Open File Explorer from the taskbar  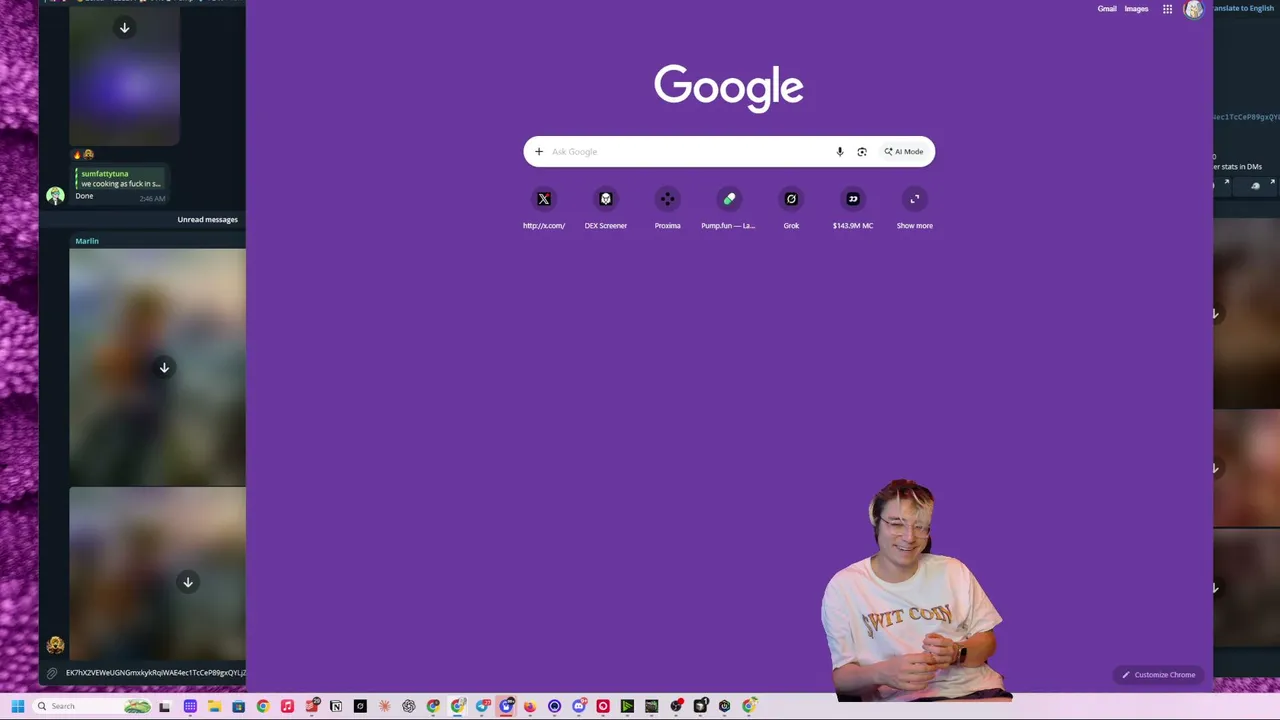coord(214,706)
